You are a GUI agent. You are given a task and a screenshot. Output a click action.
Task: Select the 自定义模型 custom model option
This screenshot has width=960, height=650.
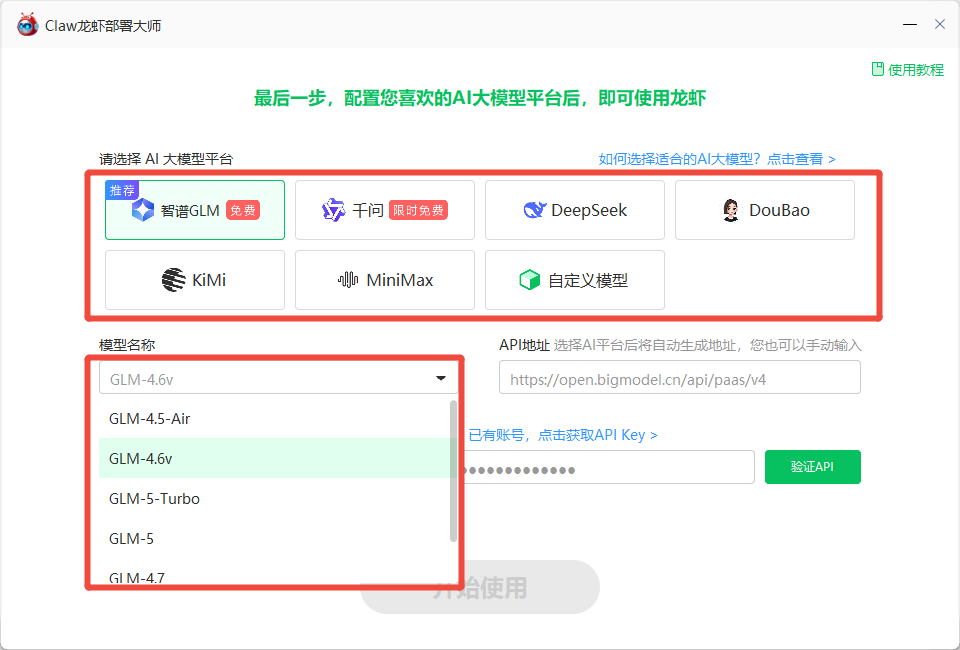[574, 280]
